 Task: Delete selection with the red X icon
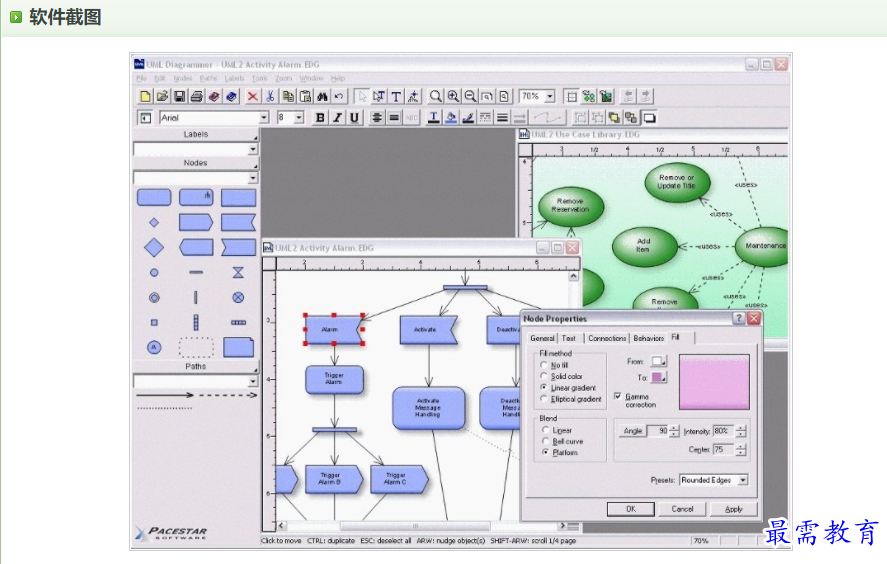[x=252, y=96]
